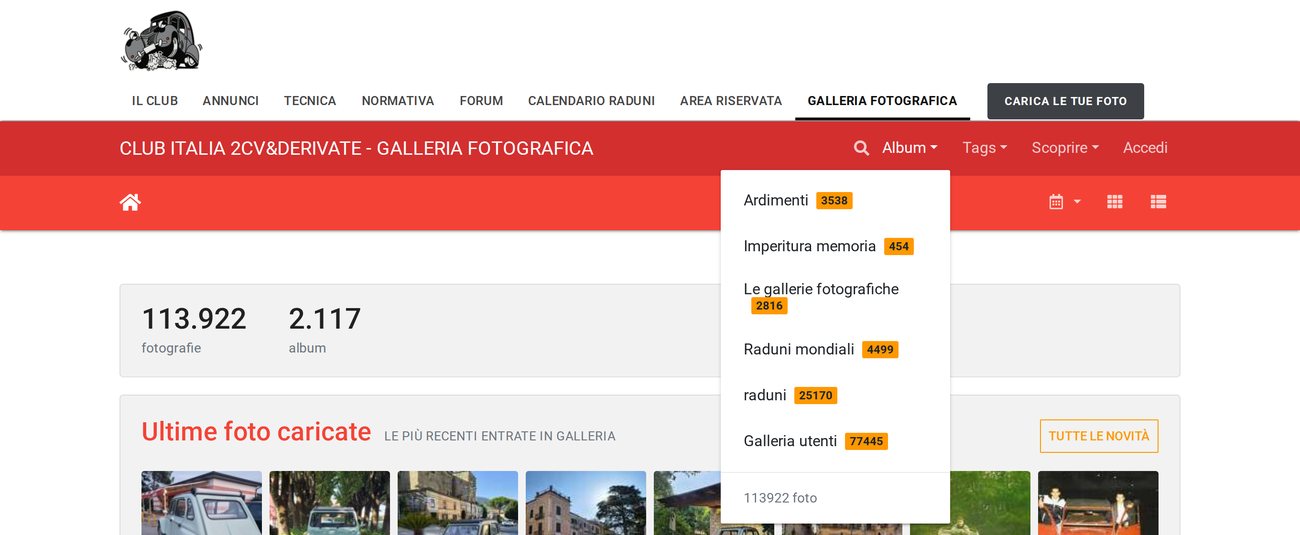This screenshot has height=535, width=1300.
Task: Open the third thumbnail with stone building
Action: (457, 503)
